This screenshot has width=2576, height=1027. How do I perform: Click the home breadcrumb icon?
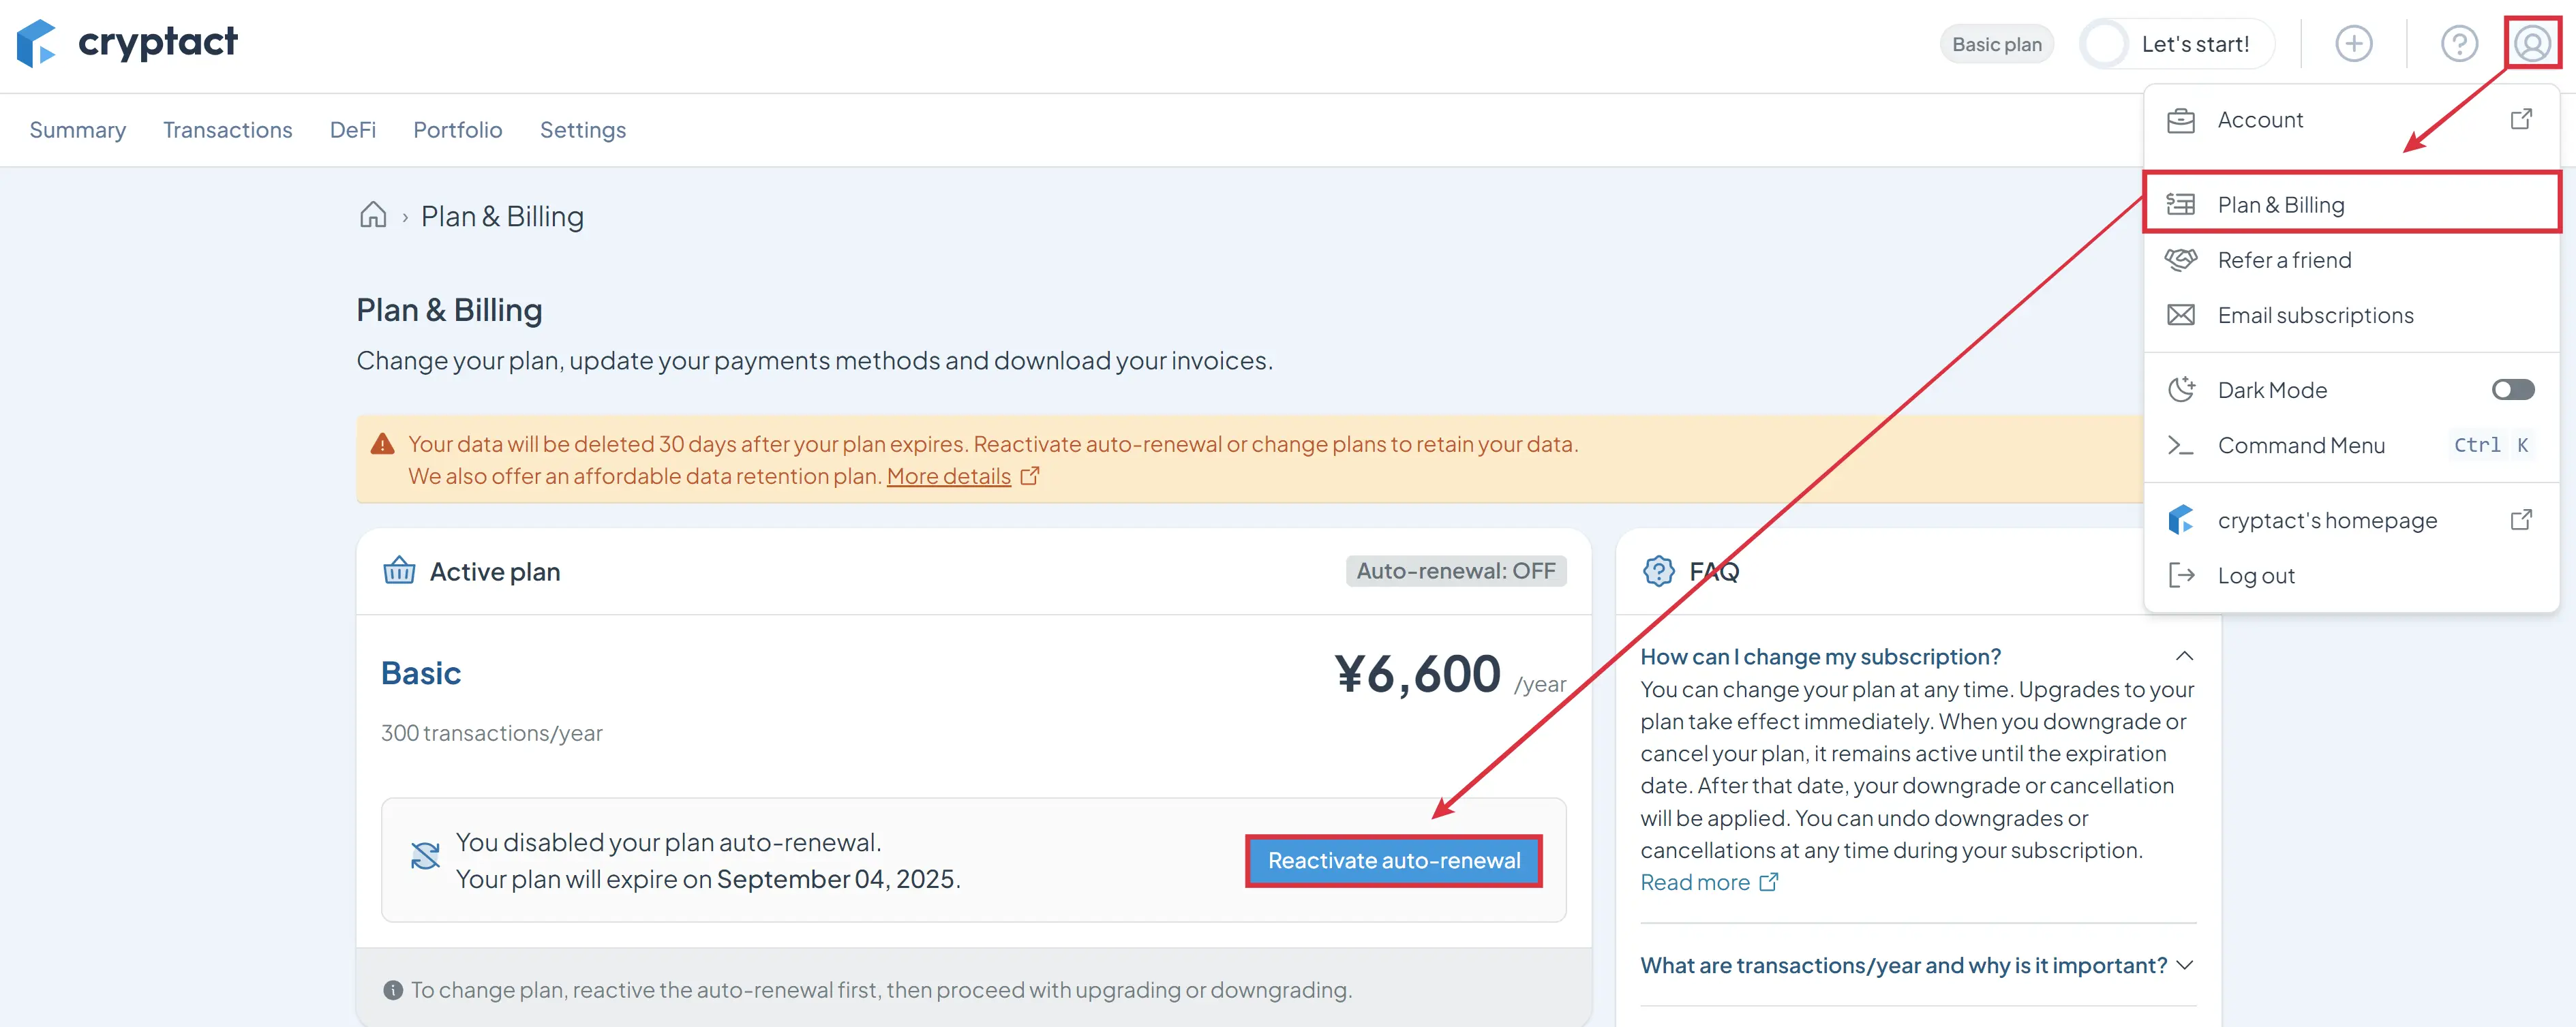point(373,215)
